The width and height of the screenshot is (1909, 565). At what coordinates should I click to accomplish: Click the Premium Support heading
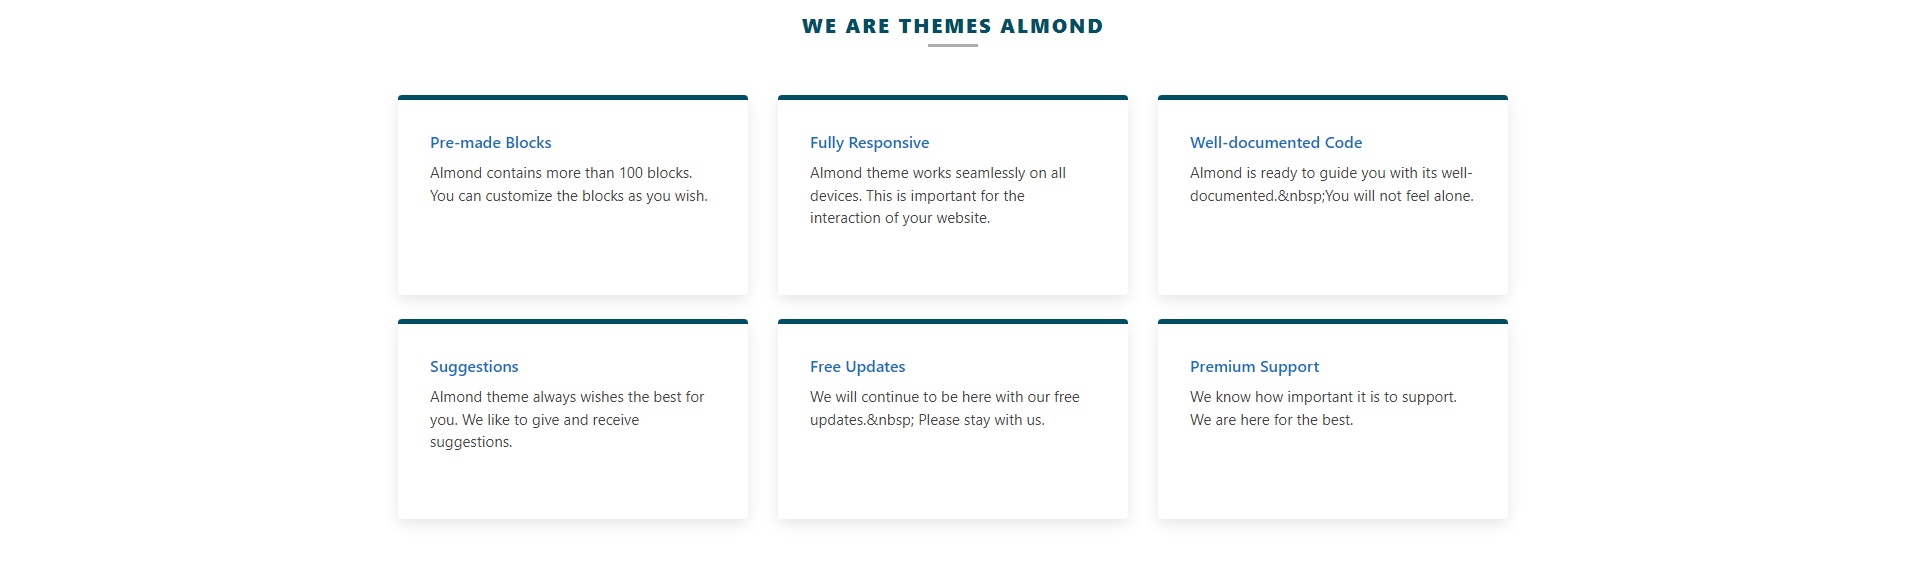pos(1254,367)
